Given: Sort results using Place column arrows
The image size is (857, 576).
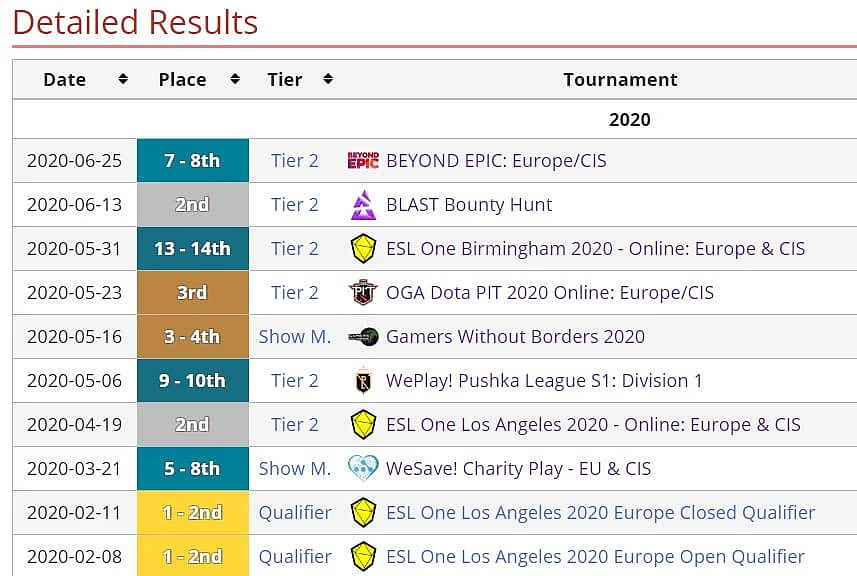Looking at the screenshot, I should click(235, 79).
